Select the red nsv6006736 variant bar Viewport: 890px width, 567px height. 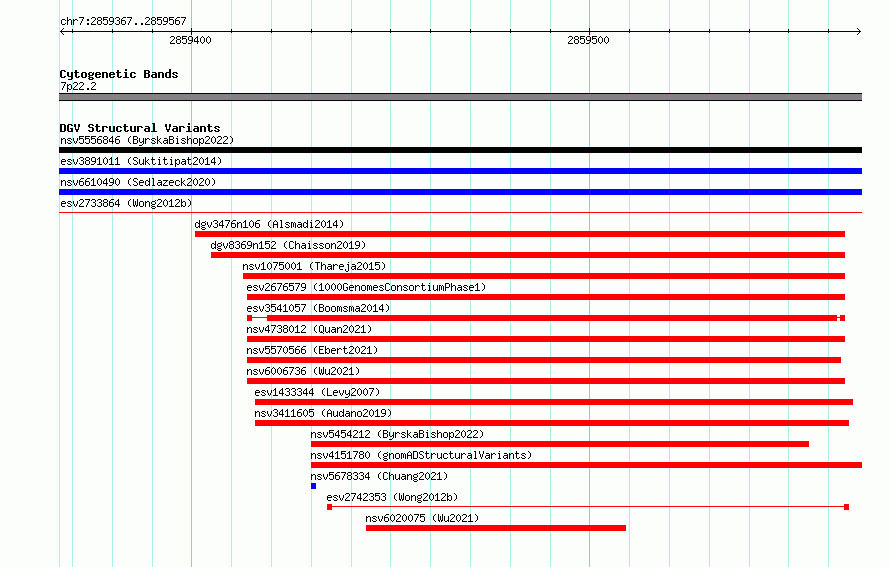[546, 381]
